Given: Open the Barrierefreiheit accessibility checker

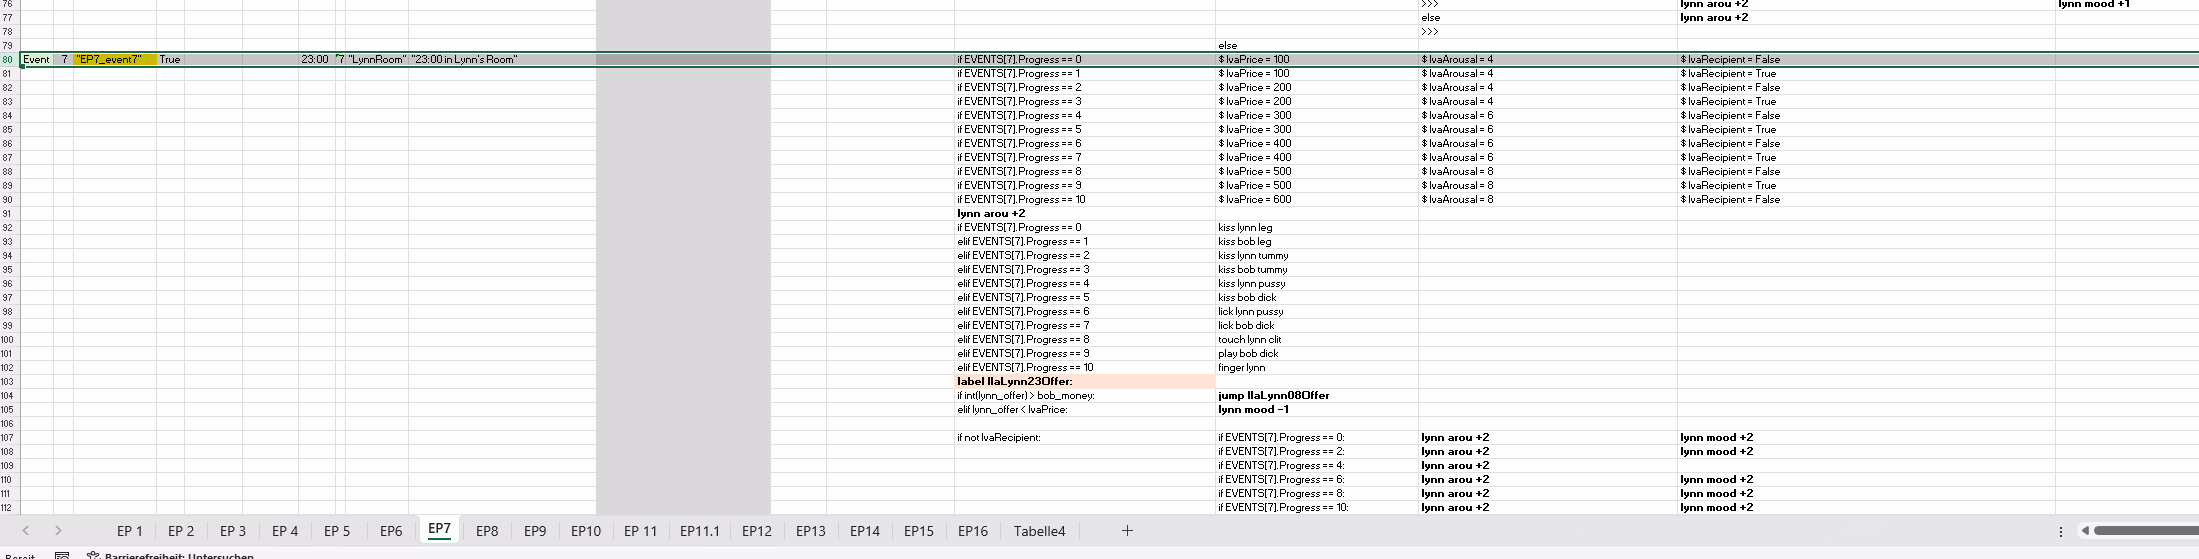Looking at the screenshot, I should [x=170, y=555].
